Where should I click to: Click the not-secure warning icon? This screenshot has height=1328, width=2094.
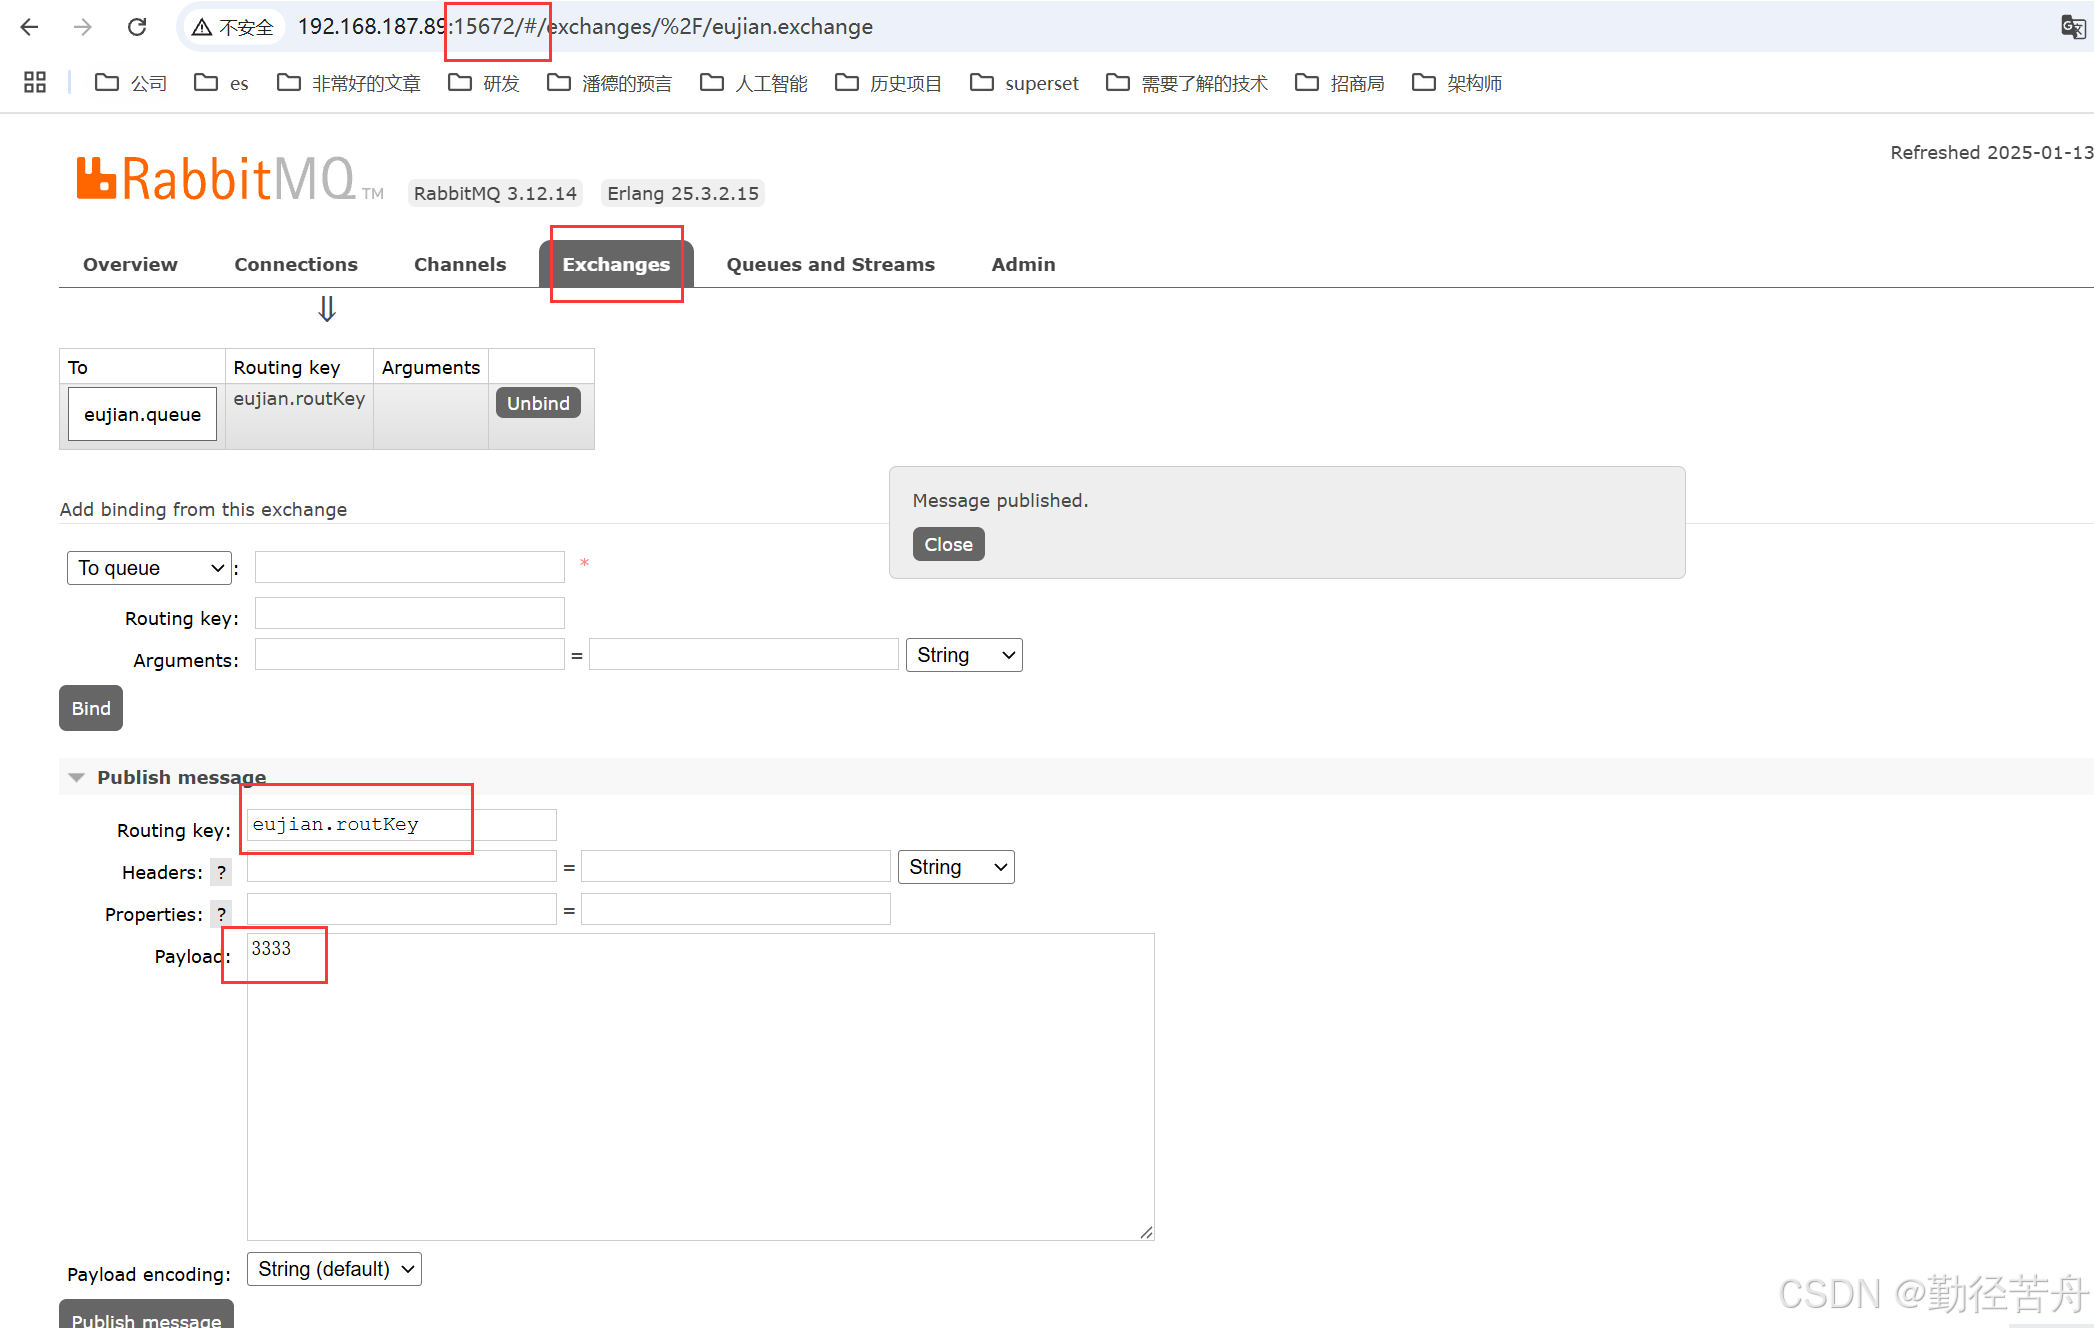[203, 27]
